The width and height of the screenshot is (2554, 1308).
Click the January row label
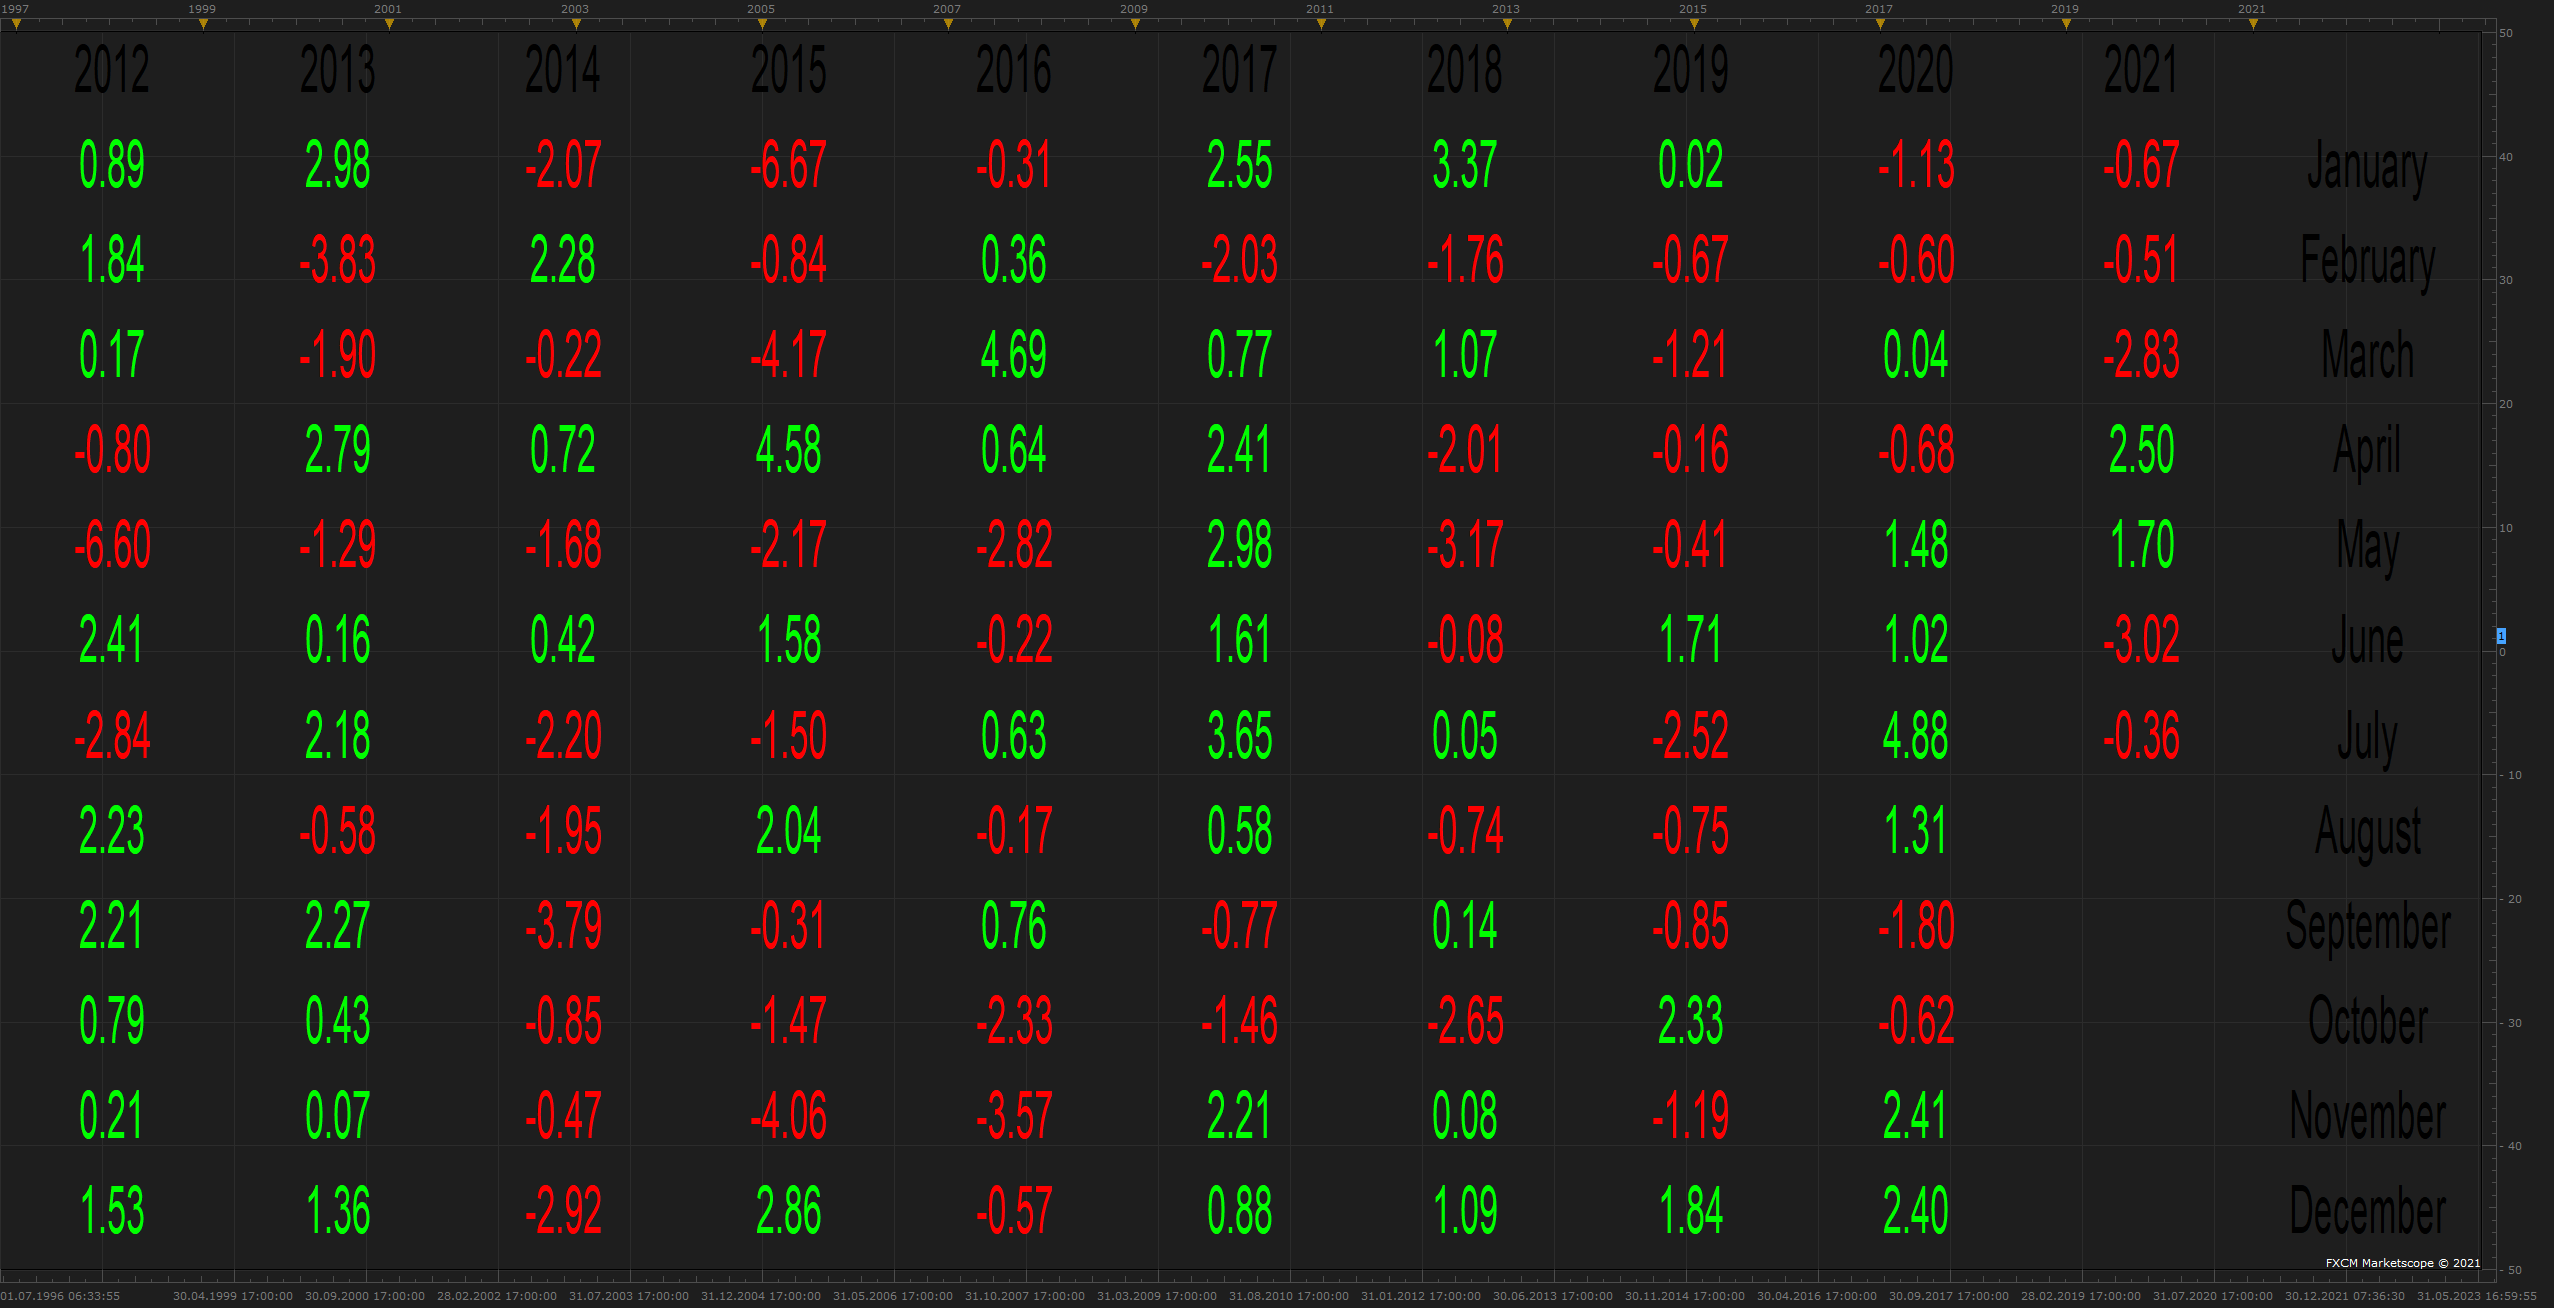pos(2367,168)
